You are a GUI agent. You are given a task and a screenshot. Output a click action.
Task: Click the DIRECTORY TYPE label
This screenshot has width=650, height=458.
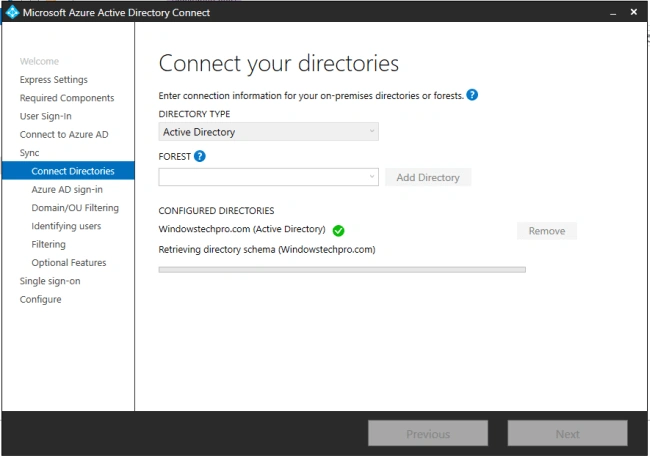(x=194, y=114)
